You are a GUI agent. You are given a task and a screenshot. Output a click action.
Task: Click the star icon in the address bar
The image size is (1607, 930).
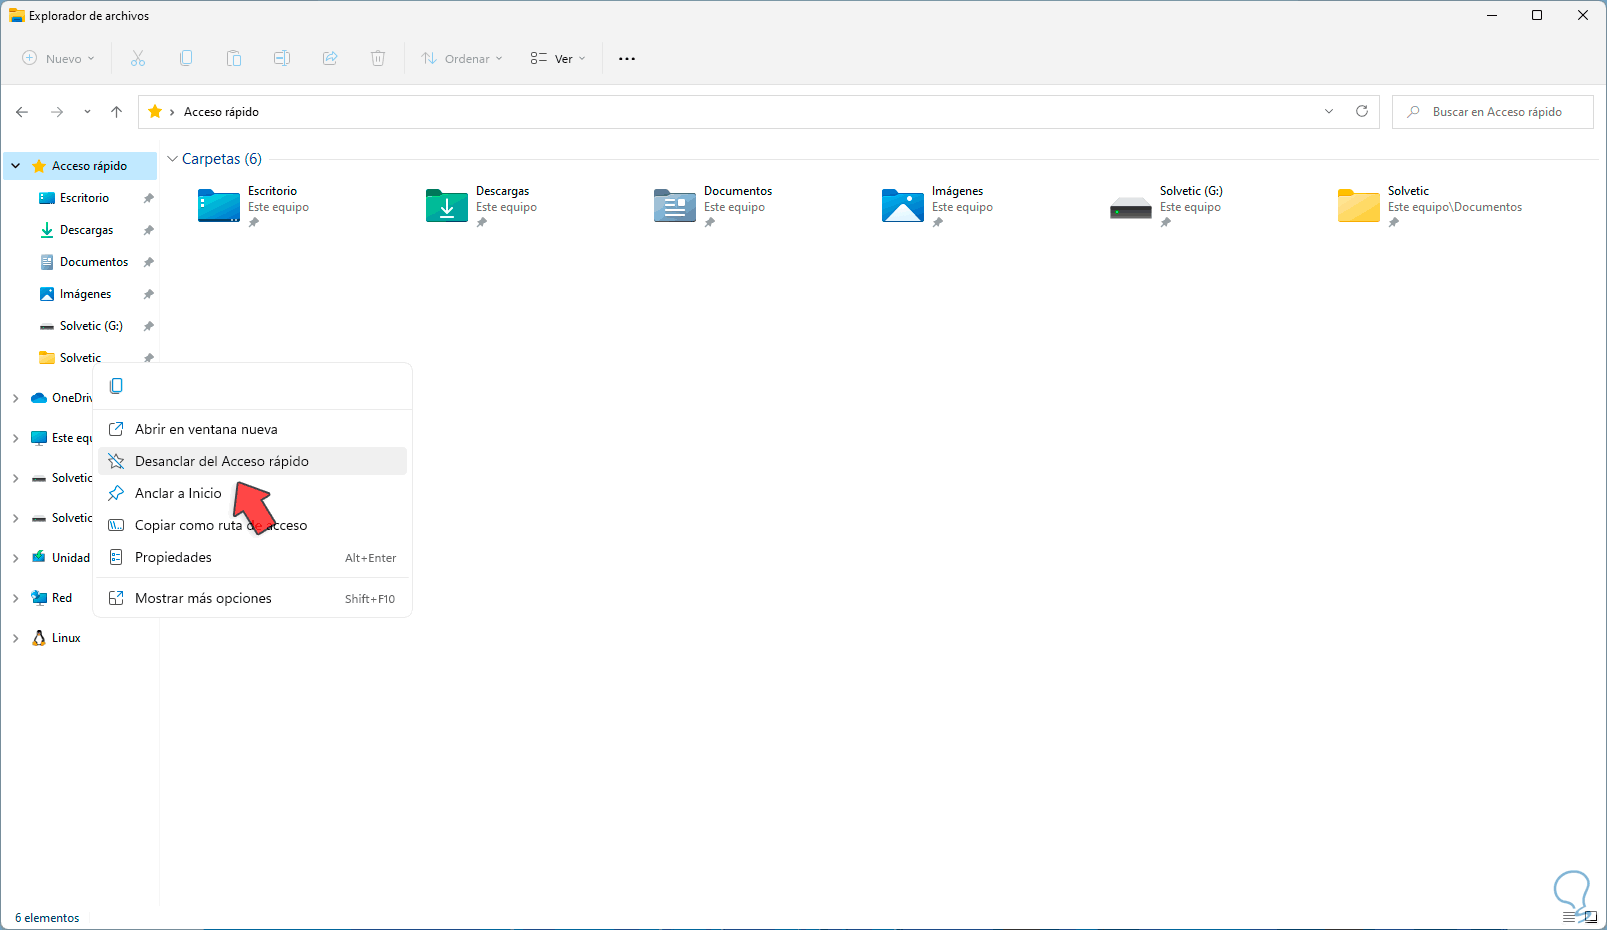point(155,112)
